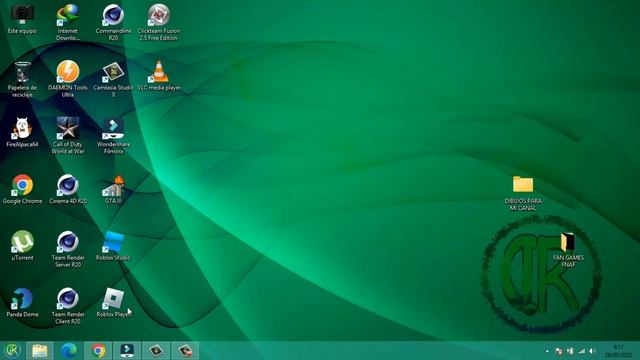Open File Explorer from the taskbar
The height and width of the screenshot is (360, 640).
[40, 351]
